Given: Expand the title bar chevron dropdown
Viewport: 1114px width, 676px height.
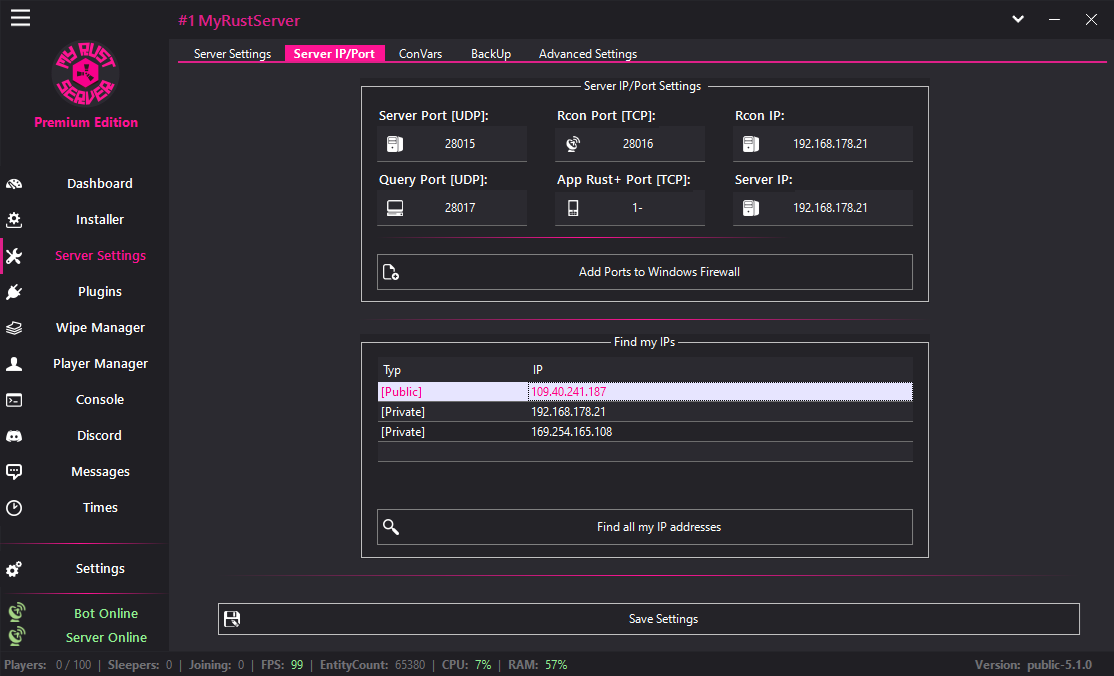Looking at the screenshot, I should click(x=1018, y=19).
